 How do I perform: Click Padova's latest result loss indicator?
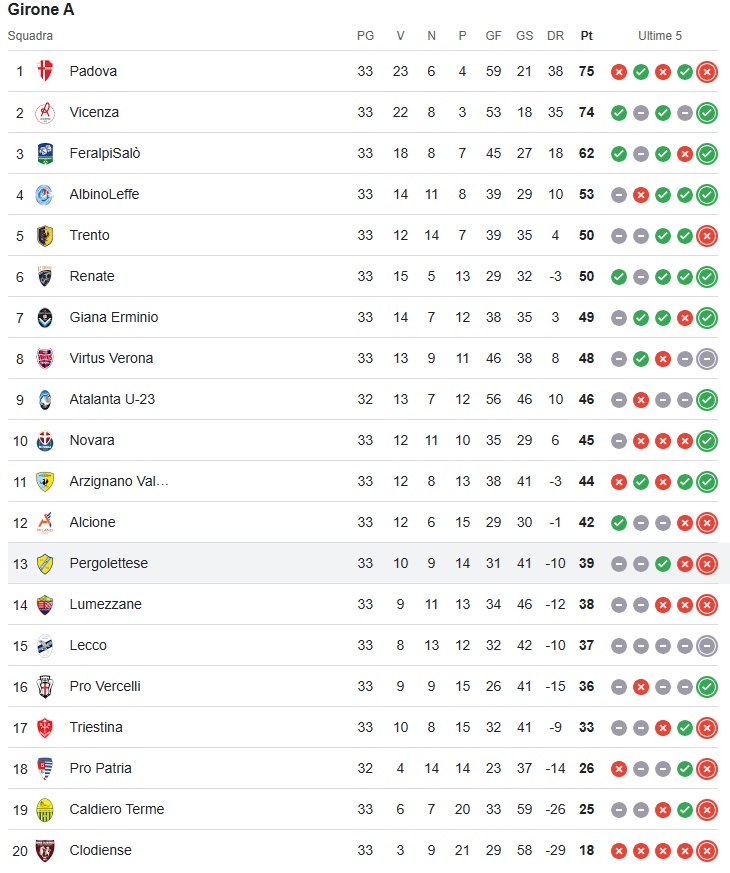coord(707,71)
